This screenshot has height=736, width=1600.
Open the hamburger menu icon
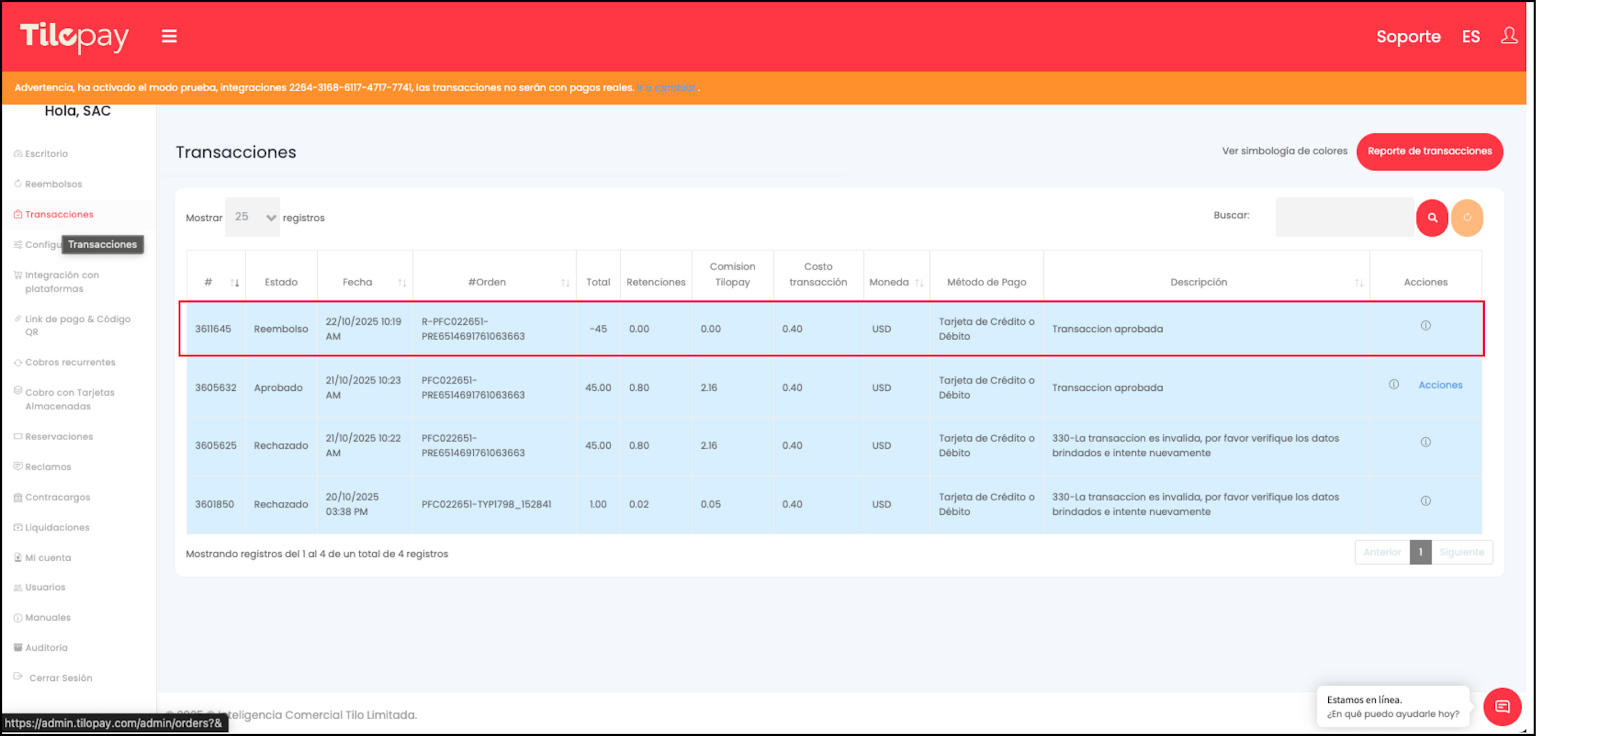tap(169, 36)
